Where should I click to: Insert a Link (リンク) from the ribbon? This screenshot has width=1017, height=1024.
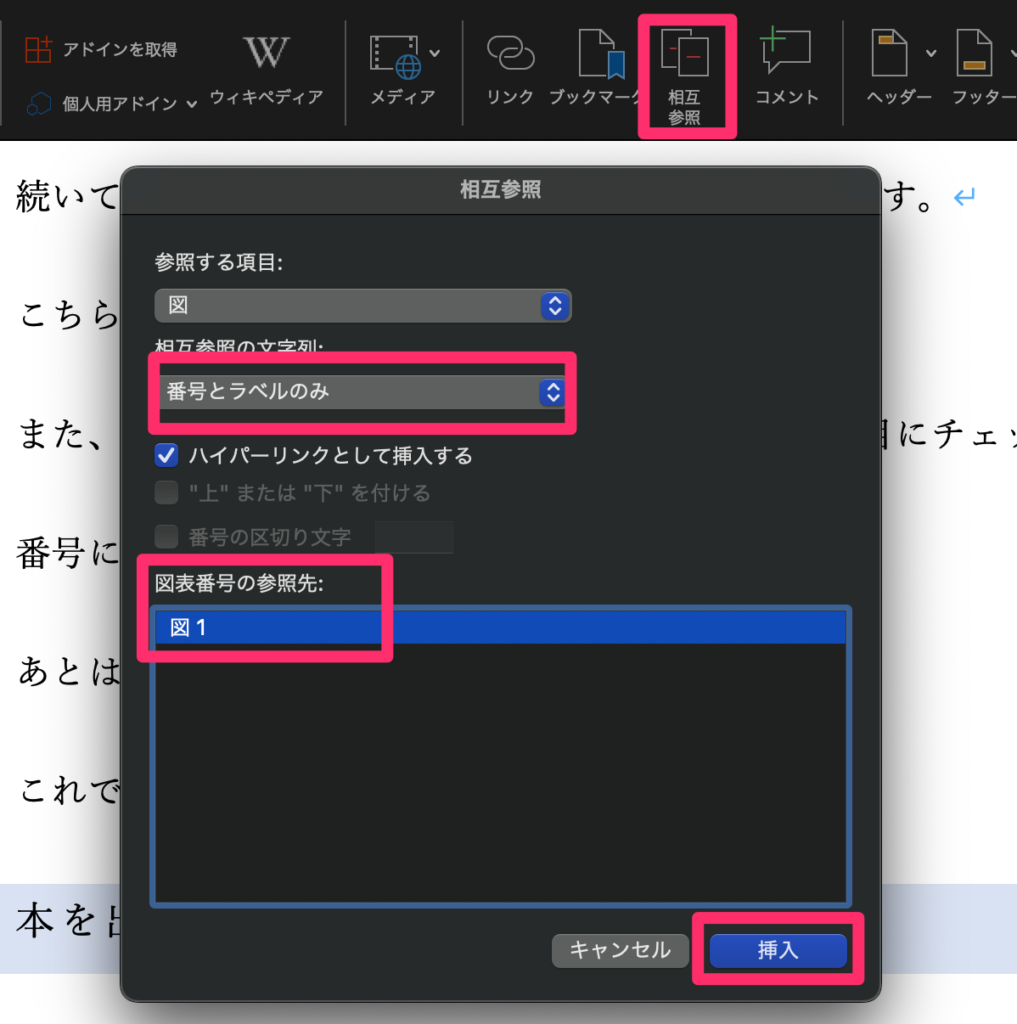(510, 54)
